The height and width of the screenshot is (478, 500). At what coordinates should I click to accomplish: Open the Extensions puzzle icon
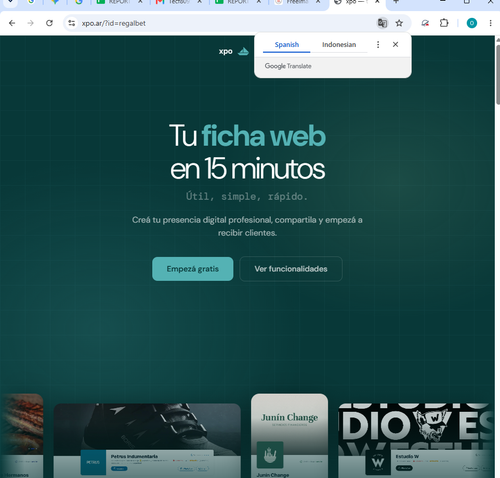pyautogui.click(x=444, y=23)
